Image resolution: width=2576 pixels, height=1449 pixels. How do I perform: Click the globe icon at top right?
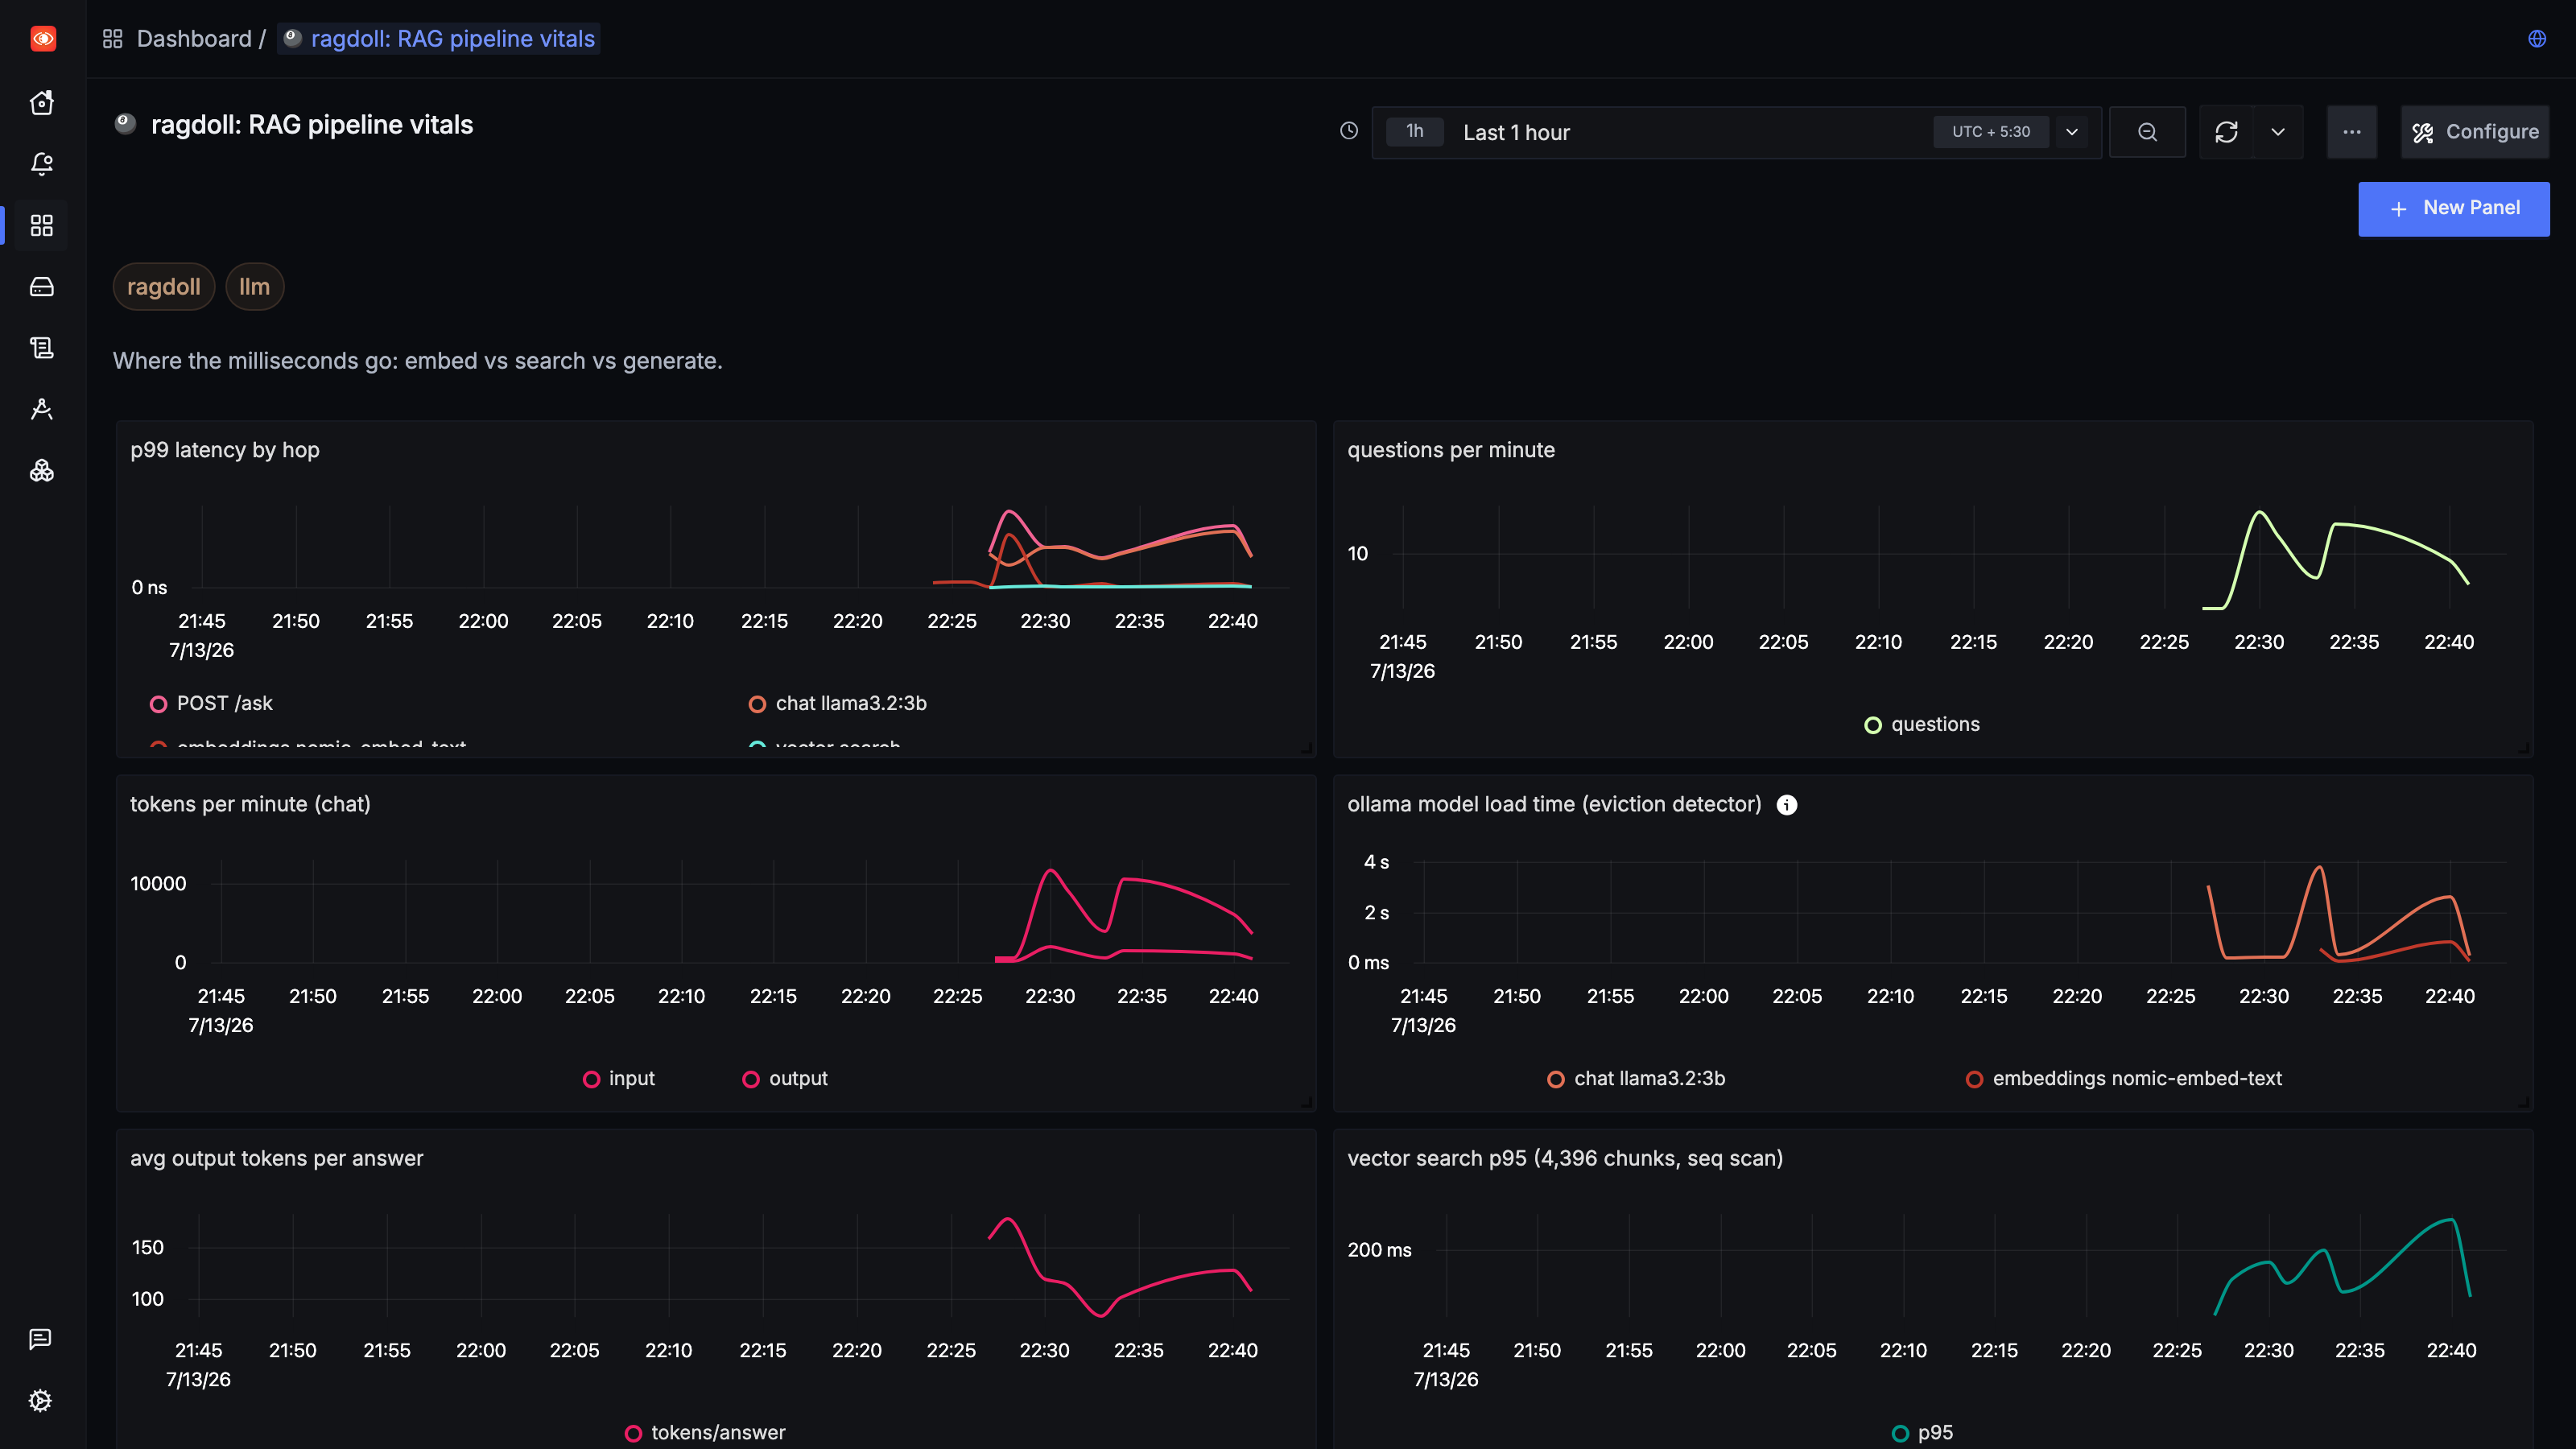click(2537, 39)
